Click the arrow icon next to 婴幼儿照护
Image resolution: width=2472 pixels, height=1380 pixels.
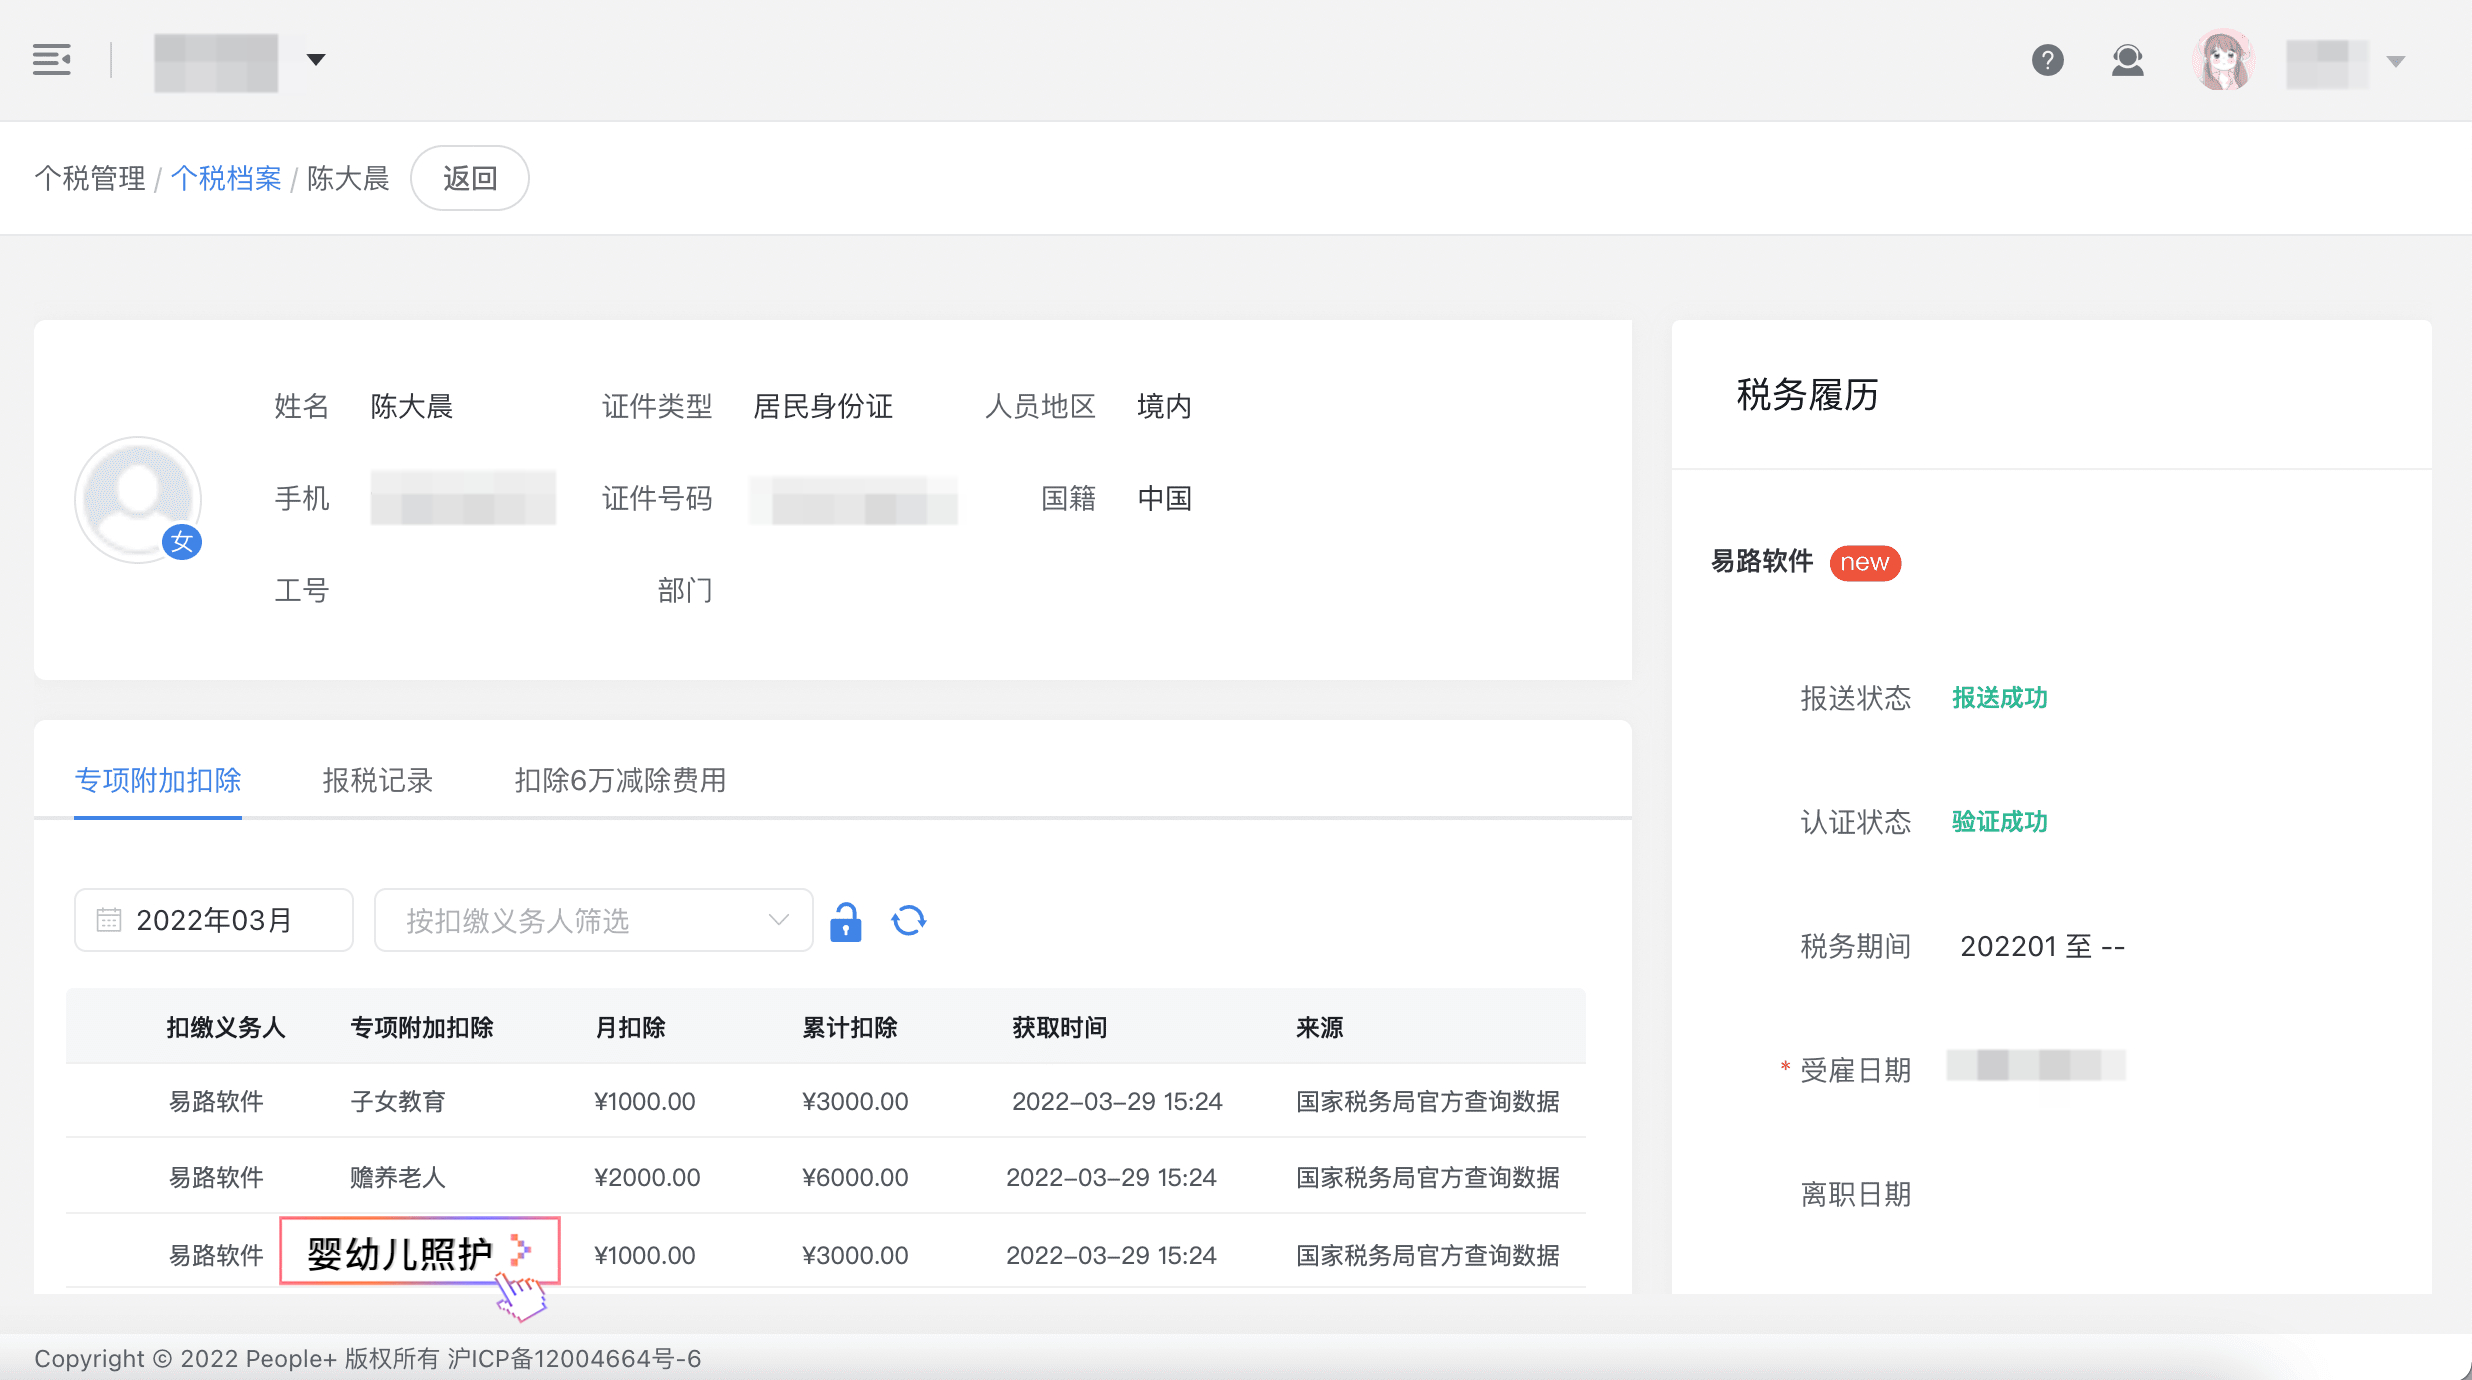point(519,1251)
